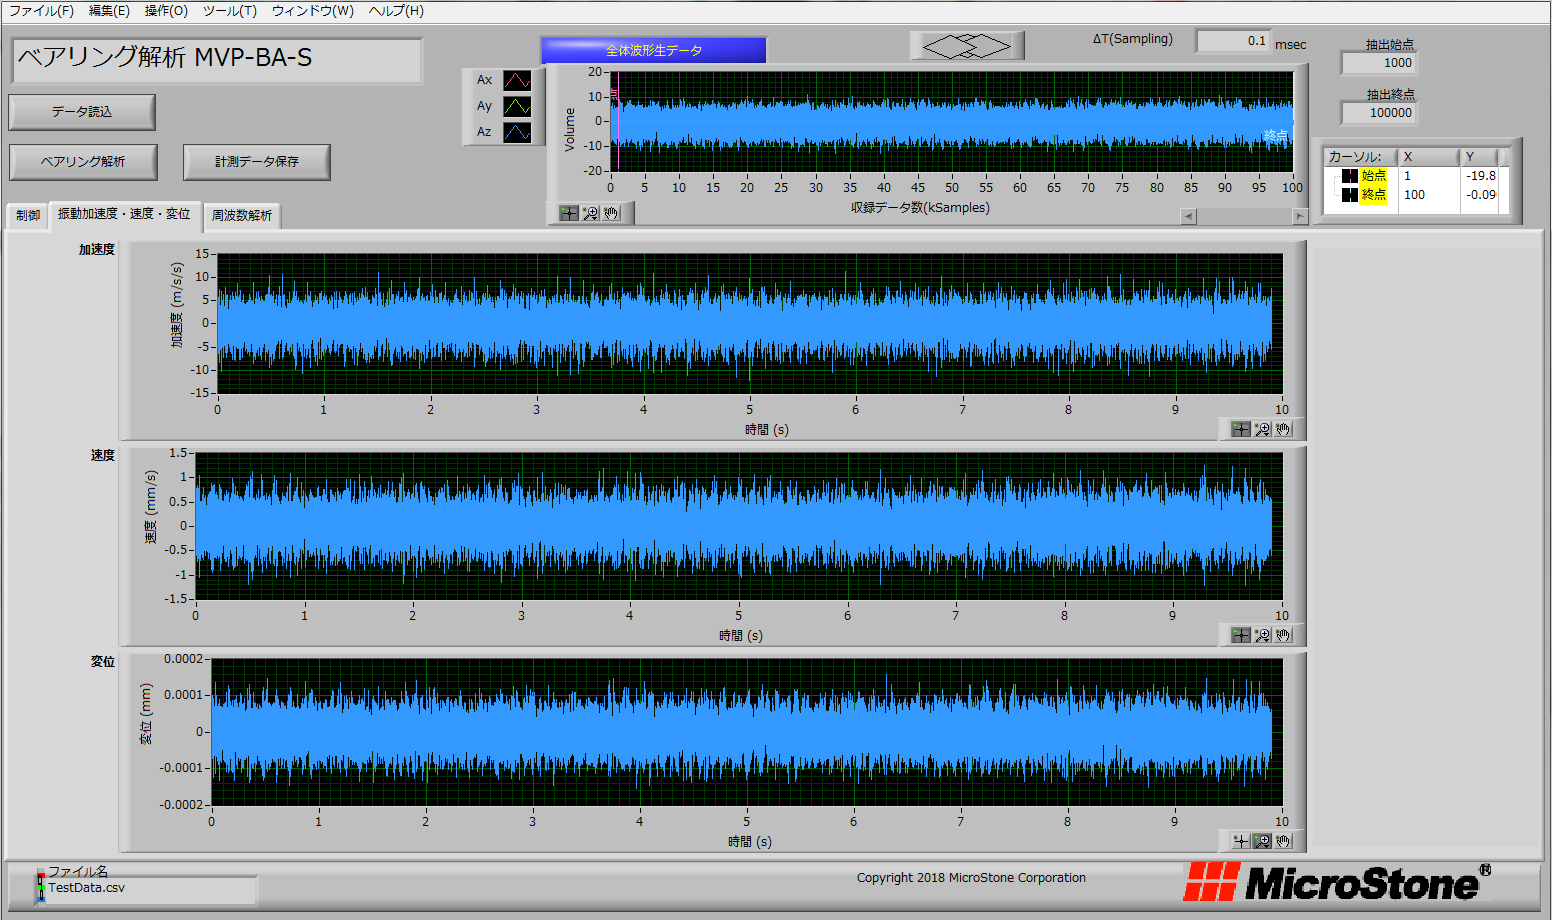
Task: Switch to the 制御 tab
Action: pyautogui.click(x=28, y=216)
